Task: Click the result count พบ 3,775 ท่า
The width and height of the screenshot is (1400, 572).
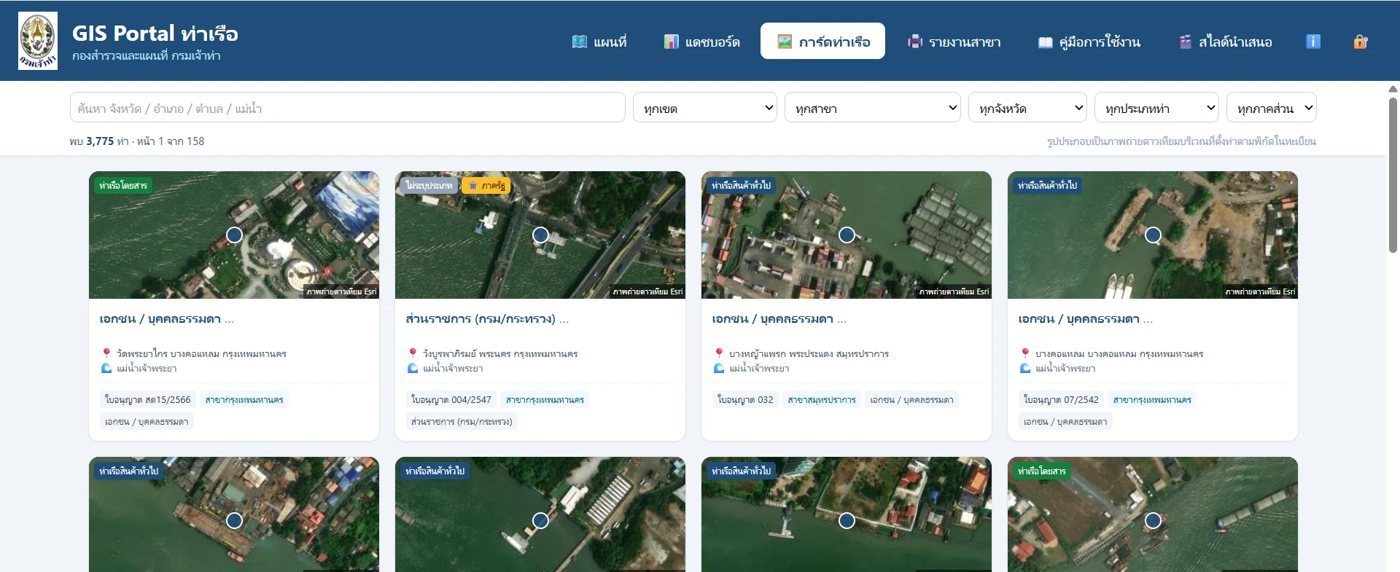Action: pyautogui.click(x=99, y=141)
